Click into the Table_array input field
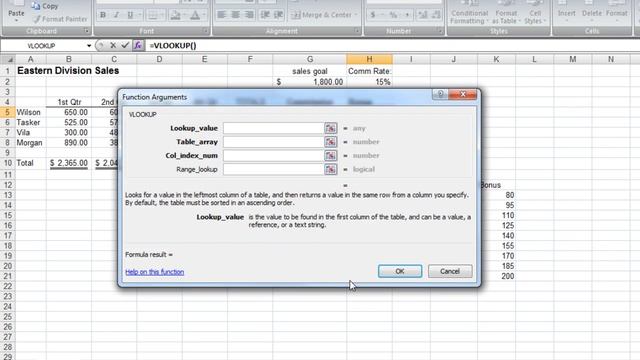Viewport: 640px width, 360px height. click(x=273, y=142)
